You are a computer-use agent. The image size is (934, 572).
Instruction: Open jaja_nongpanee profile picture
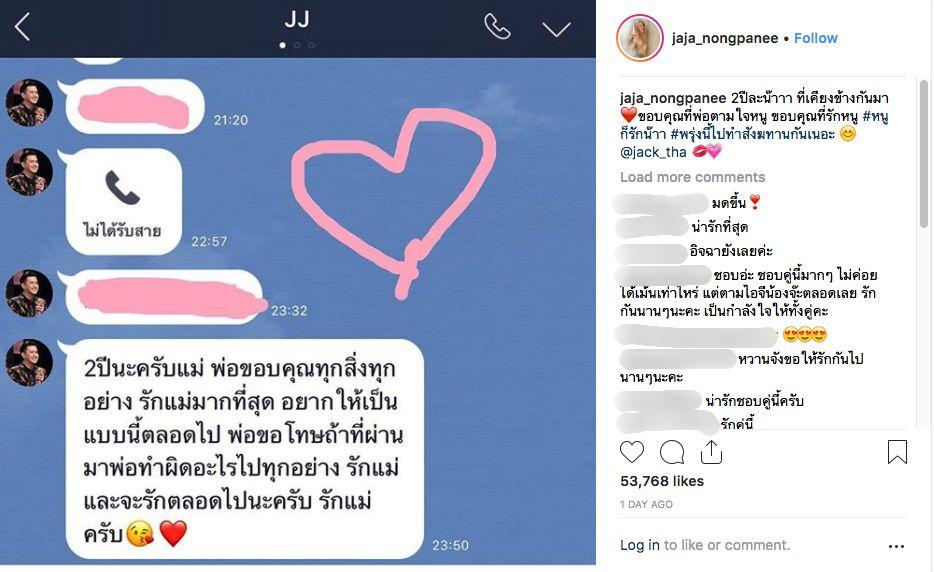(x=640, y=38)
